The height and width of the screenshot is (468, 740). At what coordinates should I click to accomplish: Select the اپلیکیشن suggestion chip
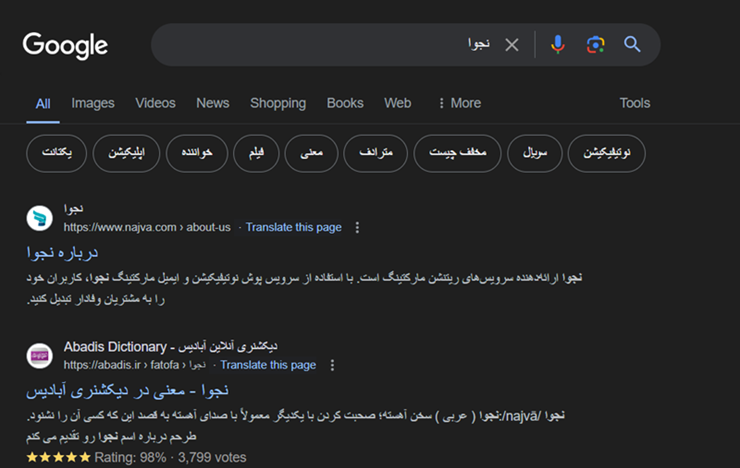coord(126,153)
